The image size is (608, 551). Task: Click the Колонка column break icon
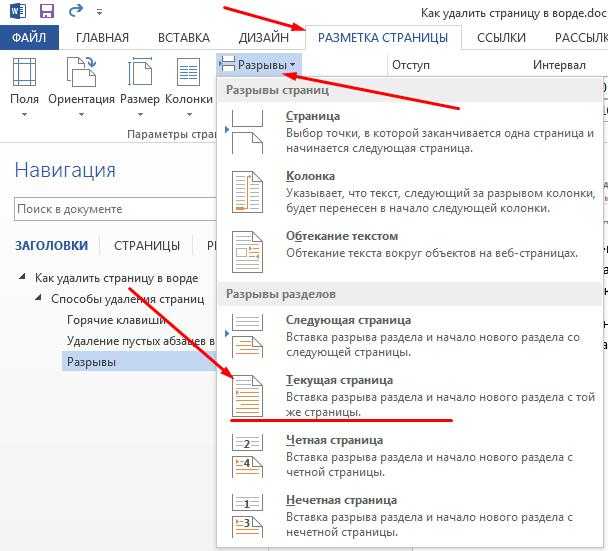pyautogui.click(x=247, y=192)
